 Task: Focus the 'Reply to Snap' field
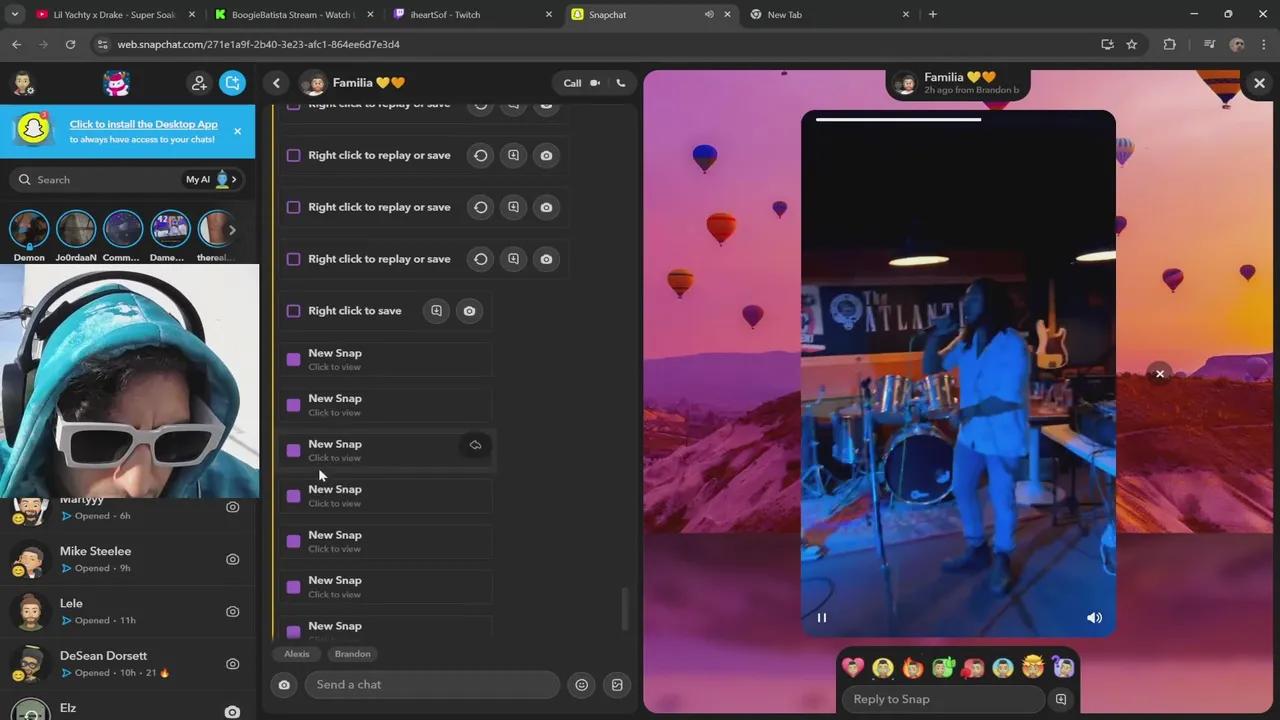[x=942, y=699]
